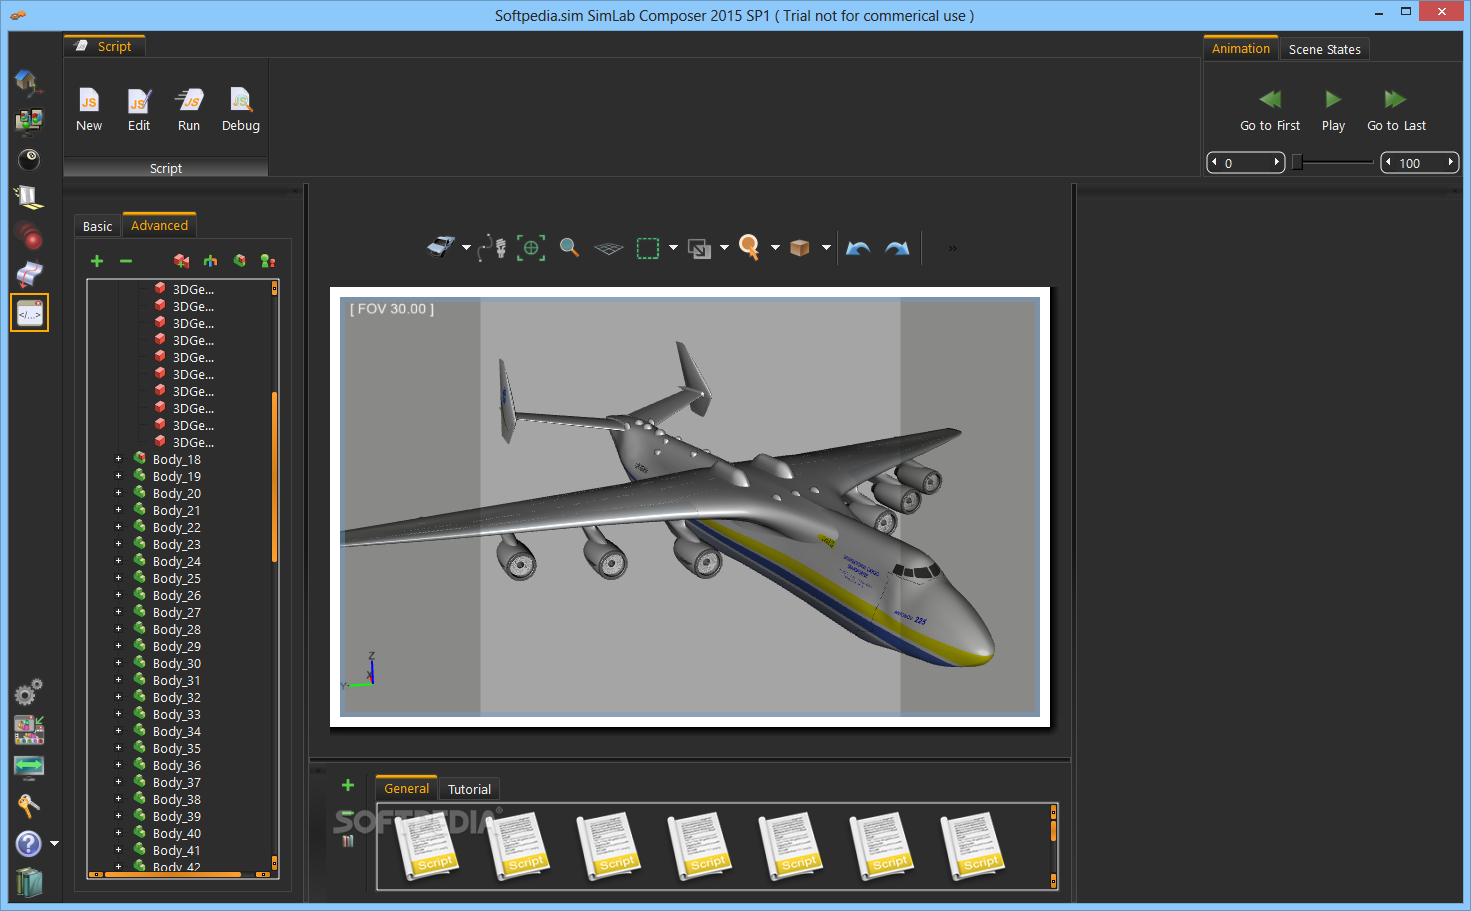Select the highlighted scripting workbench icon
The width and height of the screenshot is (1471, 911).
tap(30, 313)
